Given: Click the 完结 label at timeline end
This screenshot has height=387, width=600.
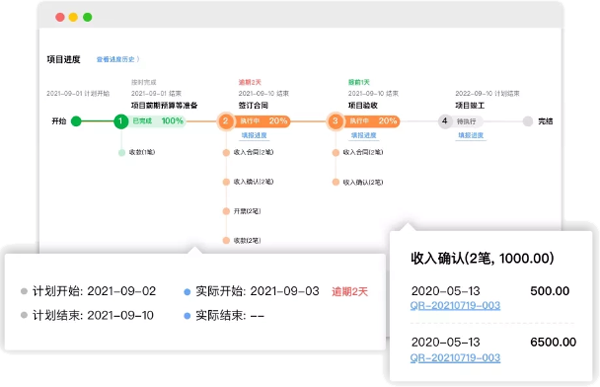Looking at the screenshot, I should pyautogui.click(x=545, y=122).
